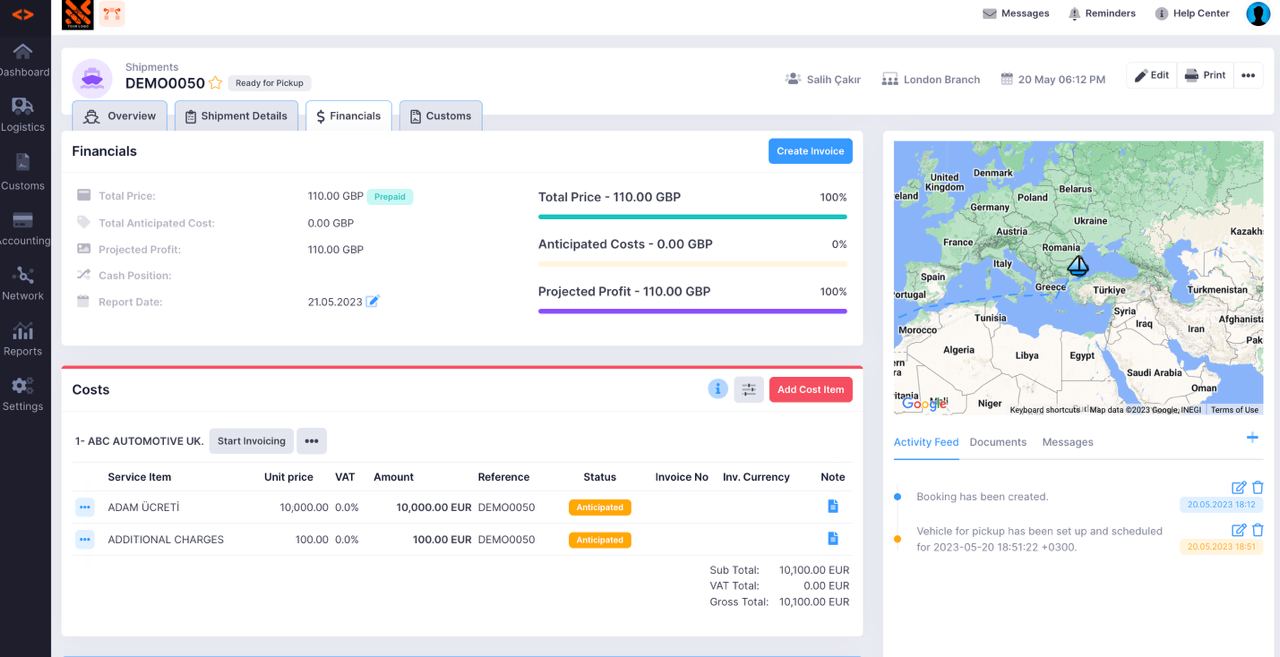Click the cost info circle icon
The height and width of the screenshot is (657, 1280).
pyautogui.click(x=717, y=388)
